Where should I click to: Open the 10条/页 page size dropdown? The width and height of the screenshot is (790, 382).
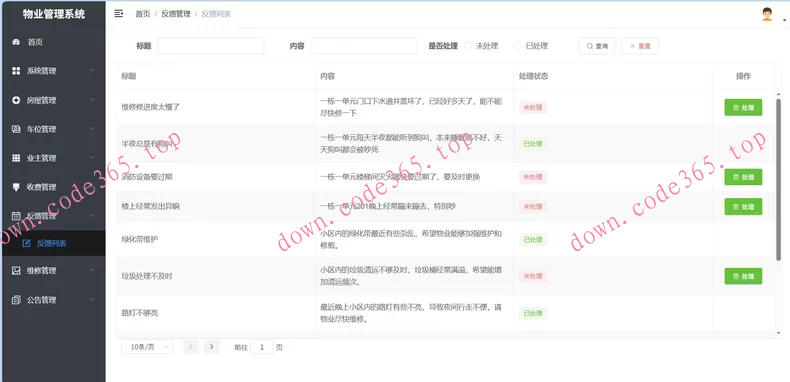point(147,347)
